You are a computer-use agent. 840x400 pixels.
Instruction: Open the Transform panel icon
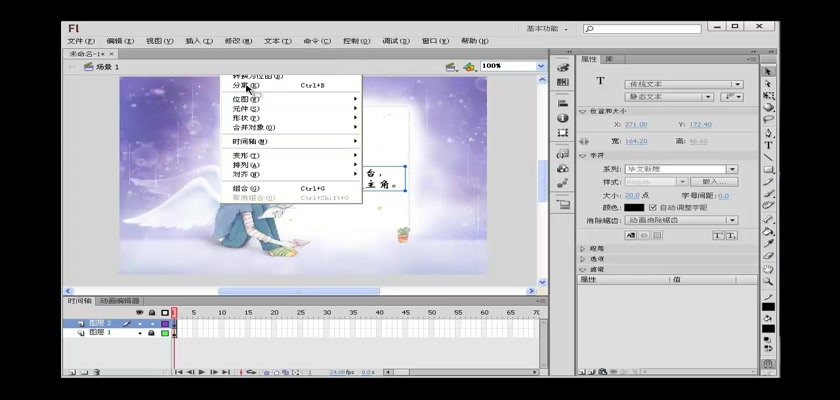click(x=562, y=132)
